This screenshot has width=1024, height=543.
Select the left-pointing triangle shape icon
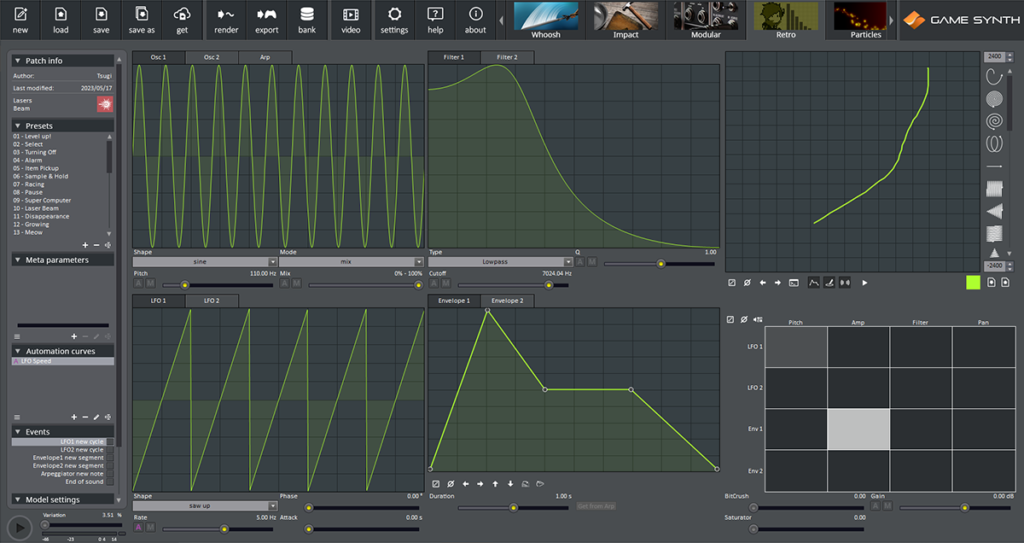(x=994, y=211)
